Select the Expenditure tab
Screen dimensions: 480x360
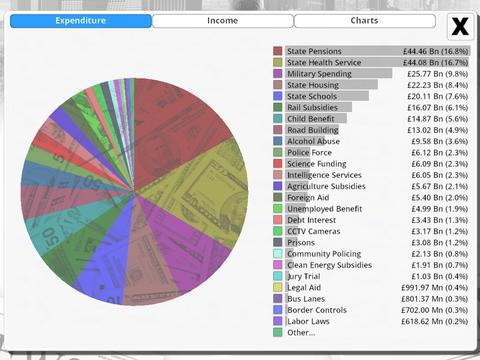pos(81,21)
